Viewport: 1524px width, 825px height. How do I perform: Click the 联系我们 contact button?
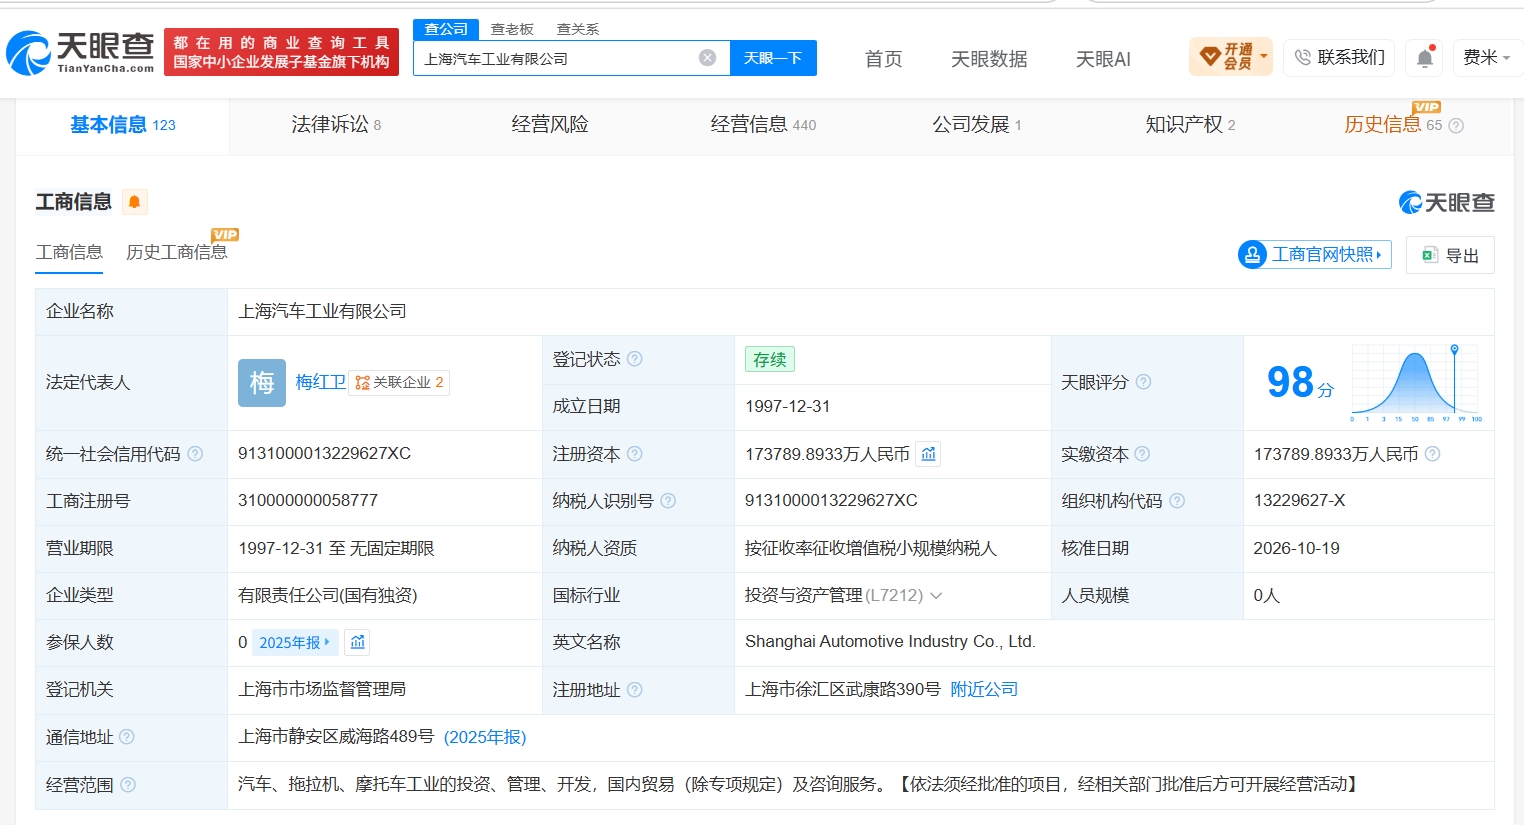[1339, 58]
